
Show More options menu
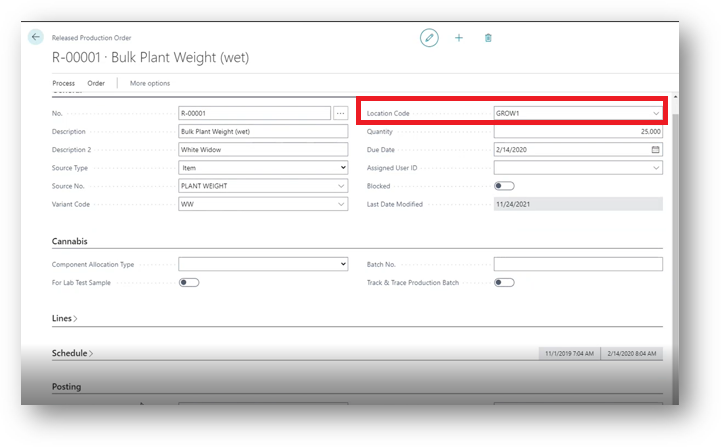[x=150, y=83]
